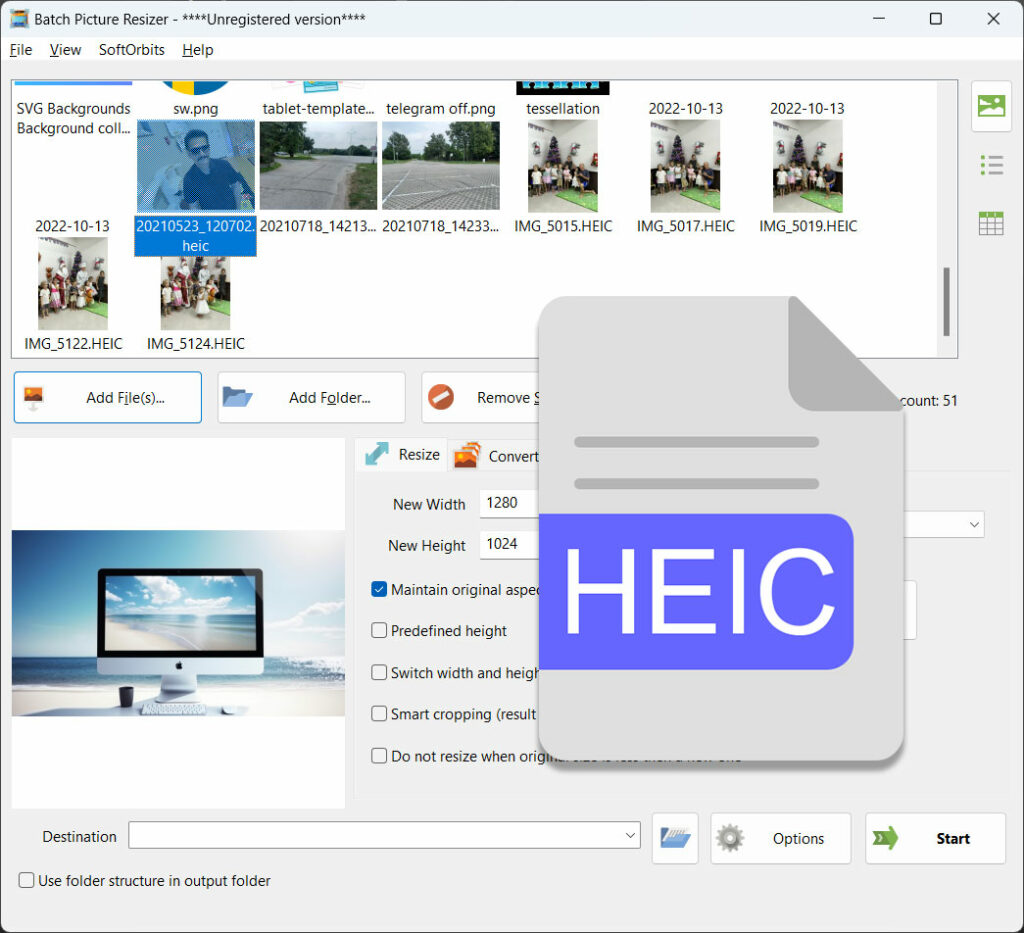Close the Batch Picture Resizer window
Image resolution: width=1024 pixels, height=933 pixels.
pyautogui.click(x=993, y=18)
